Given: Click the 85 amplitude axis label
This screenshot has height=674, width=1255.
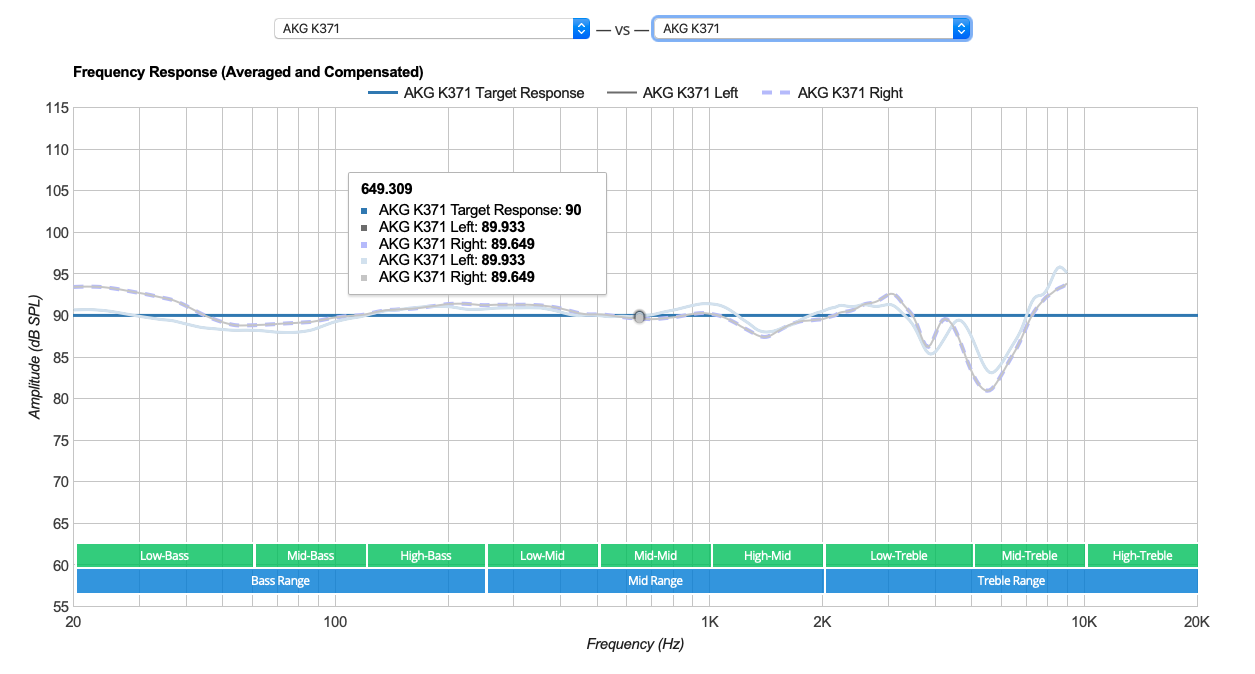Looking at the screenshot, I should [x=59, y=357].
